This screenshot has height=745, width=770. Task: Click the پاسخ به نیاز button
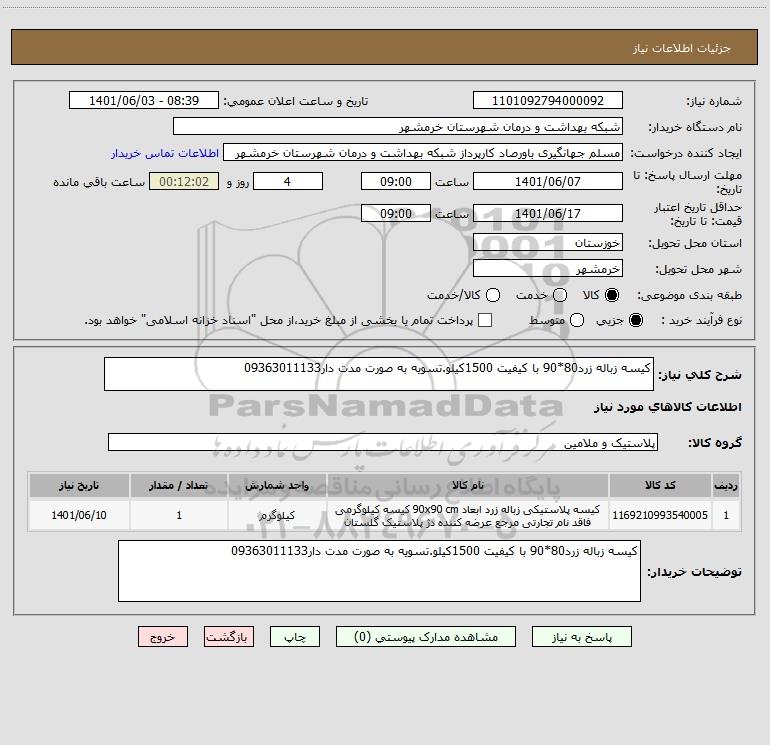coord(585,636)
